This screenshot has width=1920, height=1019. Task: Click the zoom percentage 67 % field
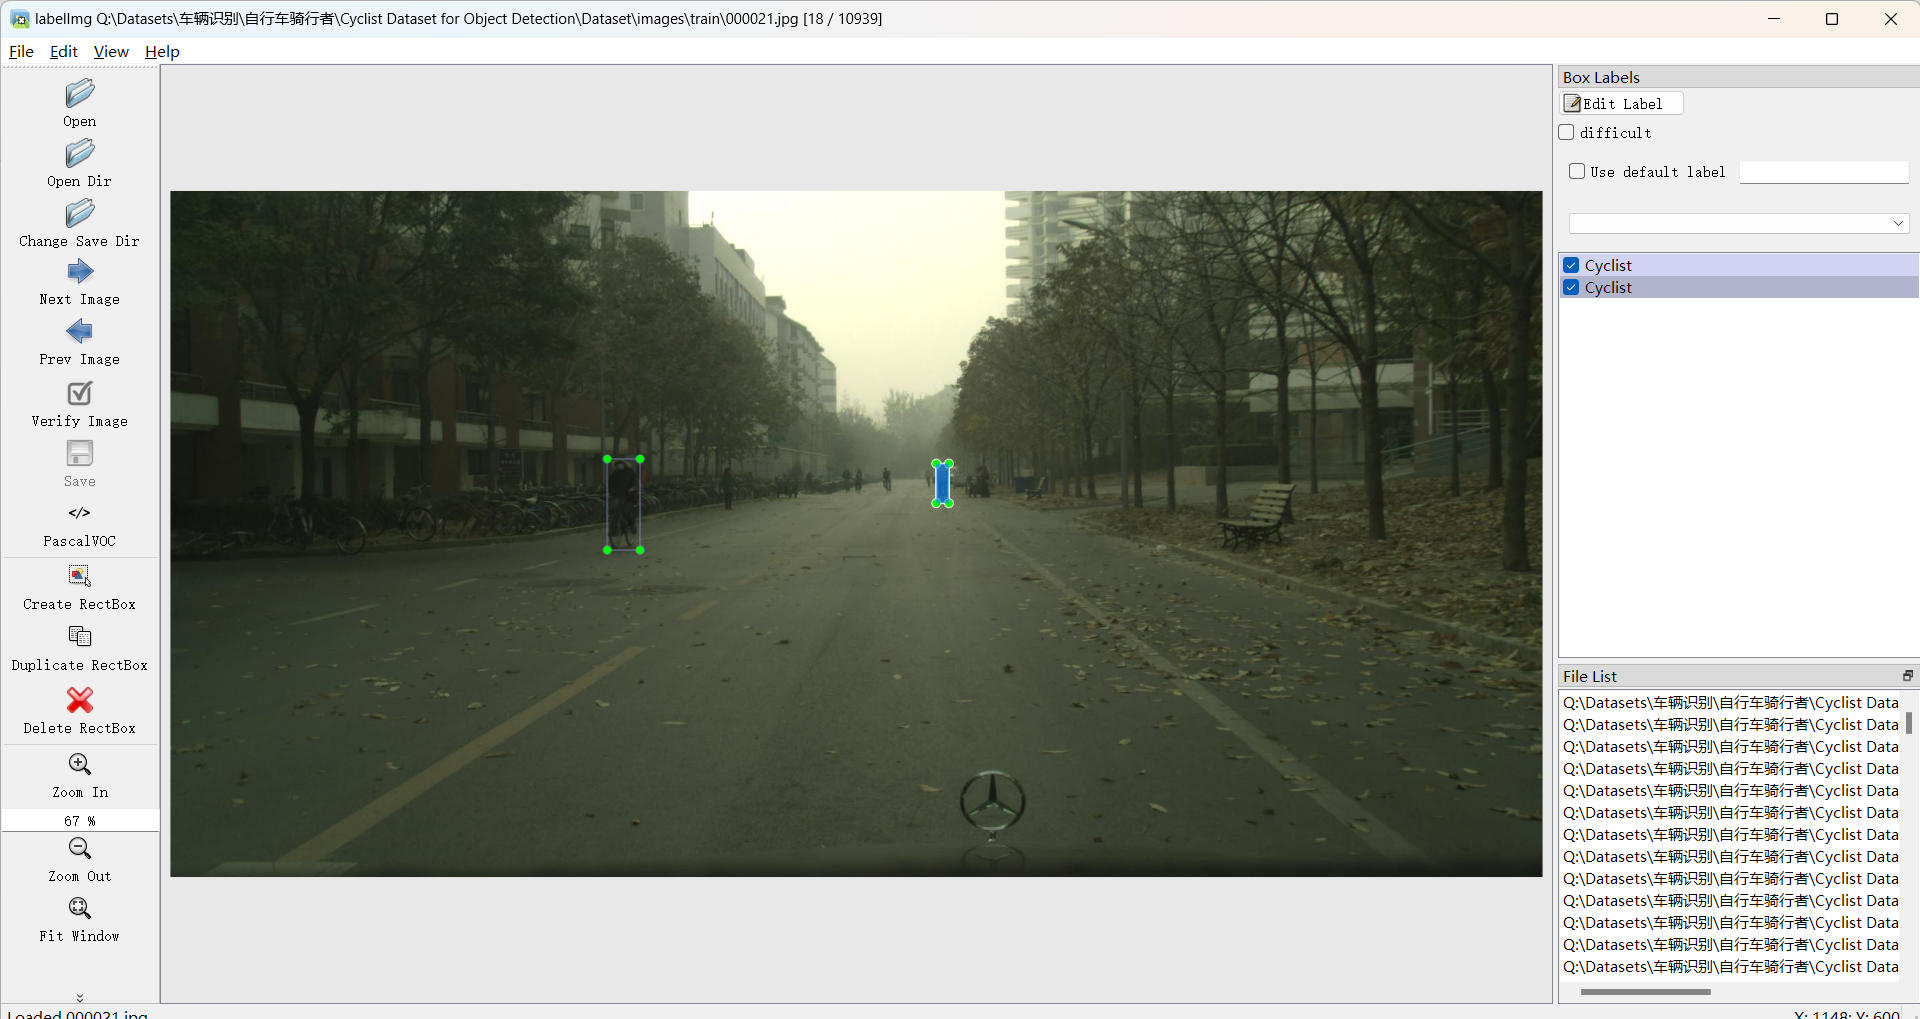(x=80, y=820)
